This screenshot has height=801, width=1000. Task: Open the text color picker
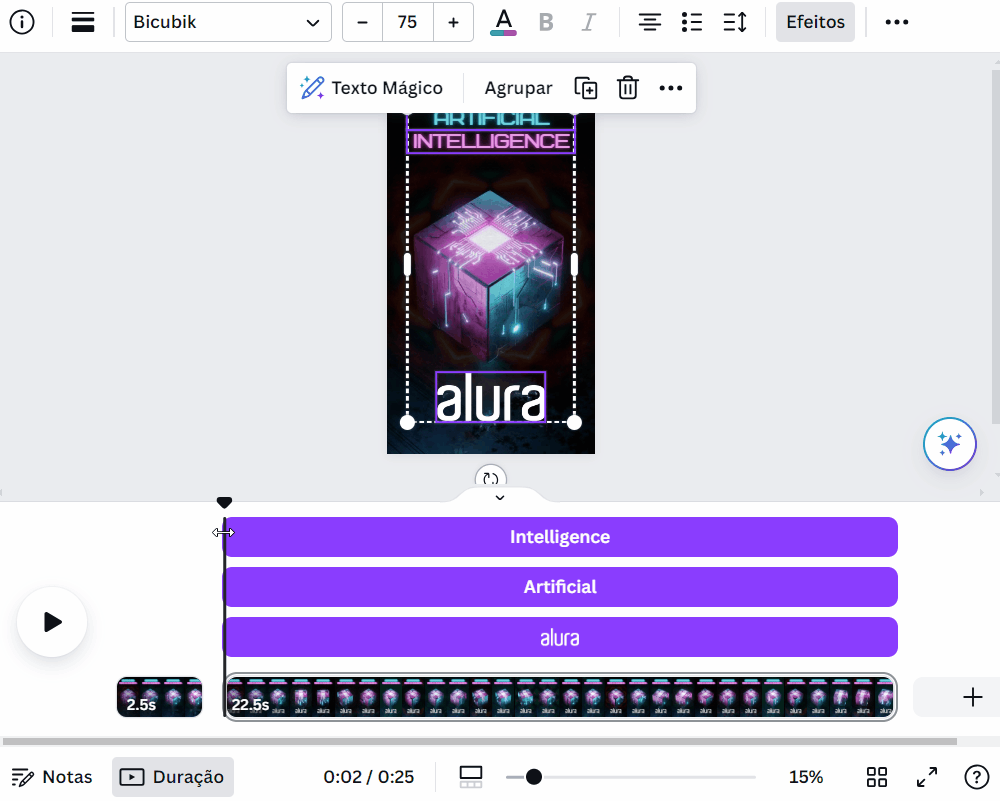(503, 22)
